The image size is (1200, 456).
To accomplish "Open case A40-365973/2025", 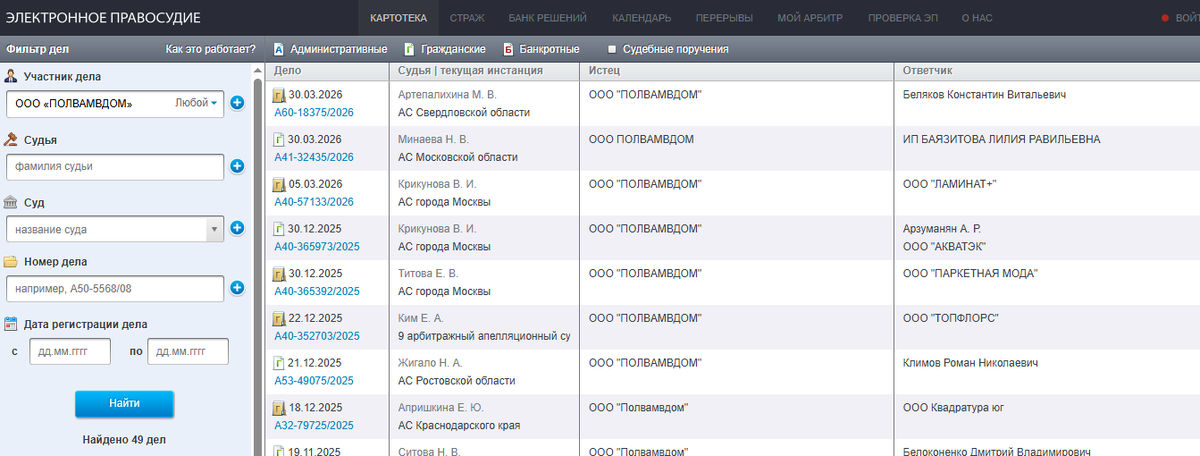I will tap(317, 246).
